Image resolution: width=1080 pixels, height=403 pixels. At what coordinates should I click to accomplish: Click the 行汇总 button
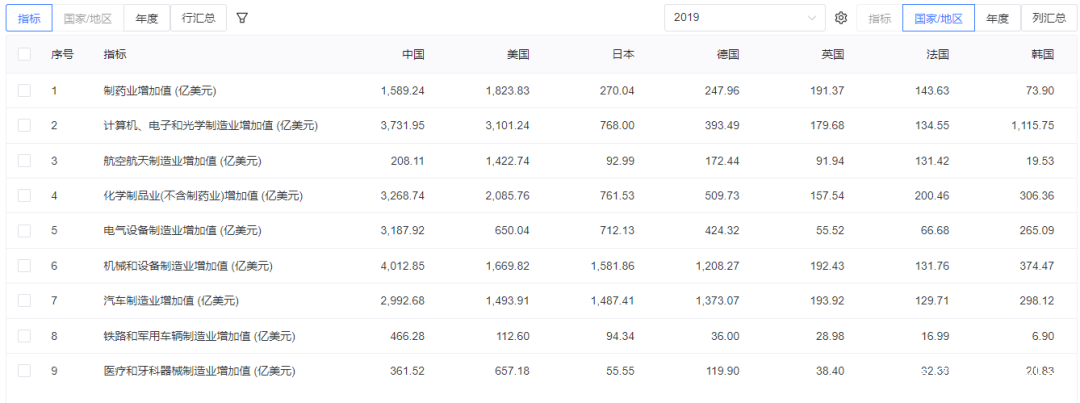(x=198, y=18)
